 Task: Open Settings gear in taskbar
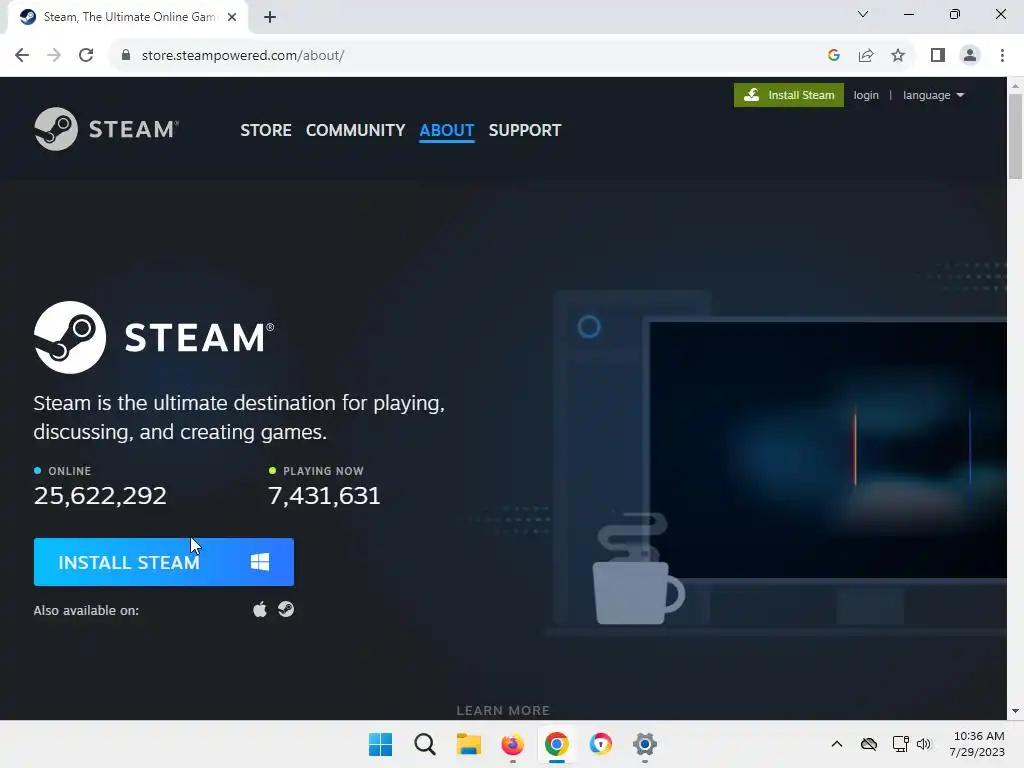pyautogui.click(x=645, y=744)
